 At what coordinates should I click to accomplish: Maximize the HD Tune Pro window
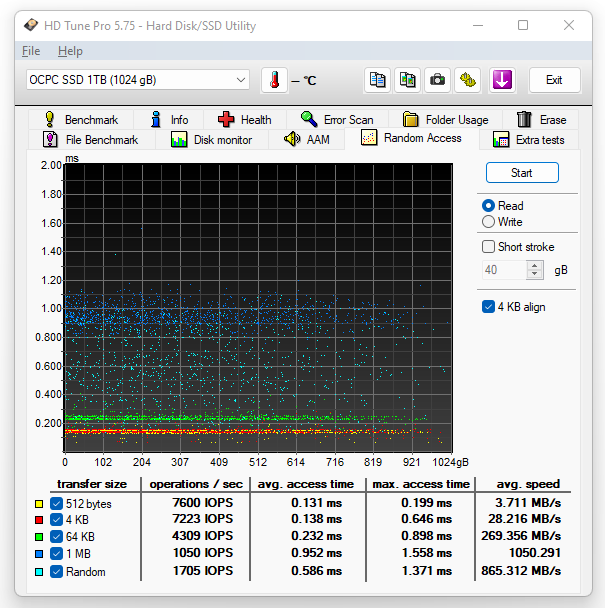[523, 25]
